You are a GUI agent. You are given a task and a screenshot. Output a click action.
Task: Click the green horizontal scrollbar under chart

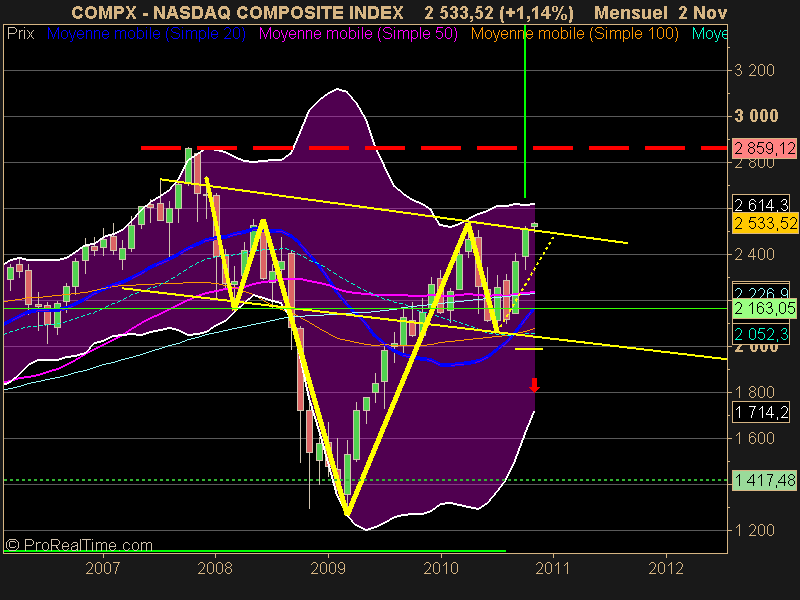(255, 551)
